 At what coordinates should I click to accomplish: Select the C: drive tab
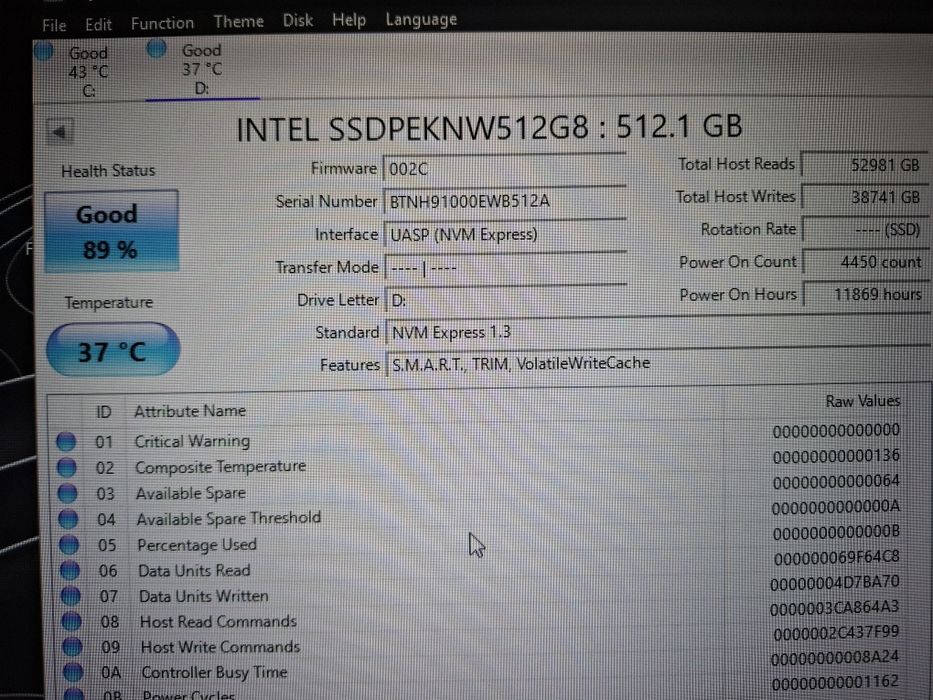pos(88,71)
